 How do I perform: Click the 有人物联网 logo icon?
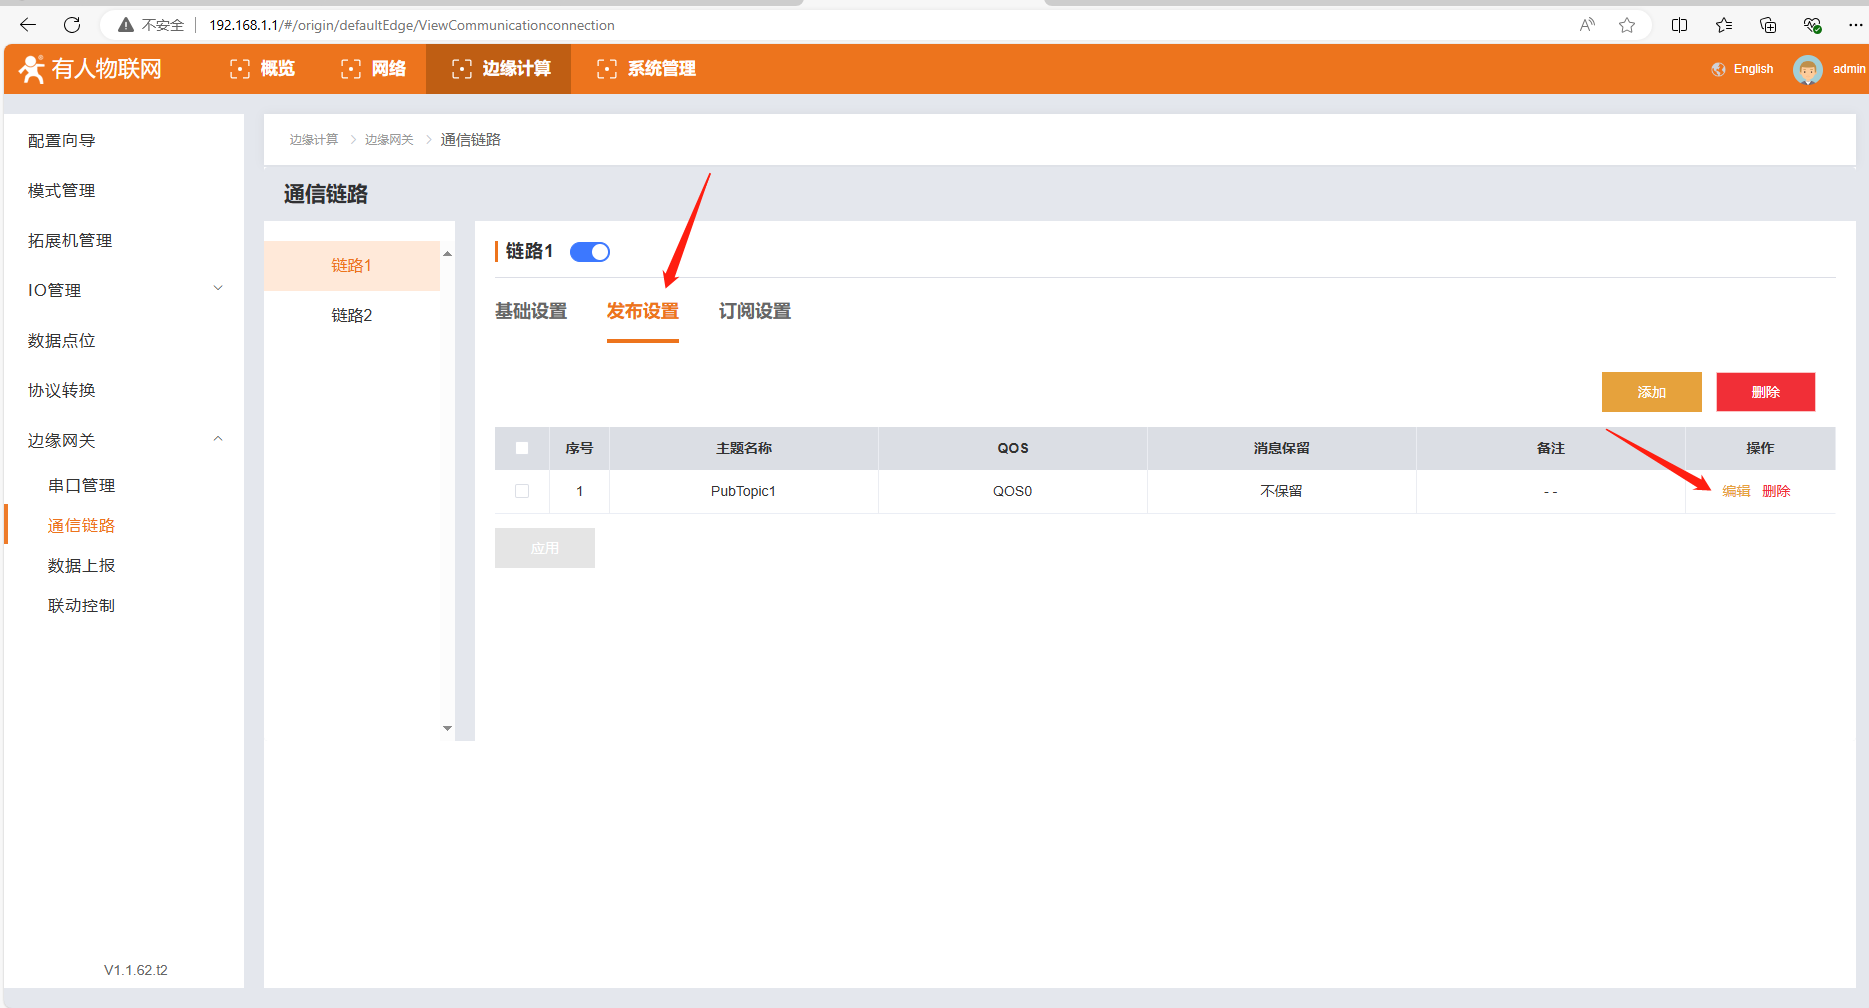pos(32,69)
